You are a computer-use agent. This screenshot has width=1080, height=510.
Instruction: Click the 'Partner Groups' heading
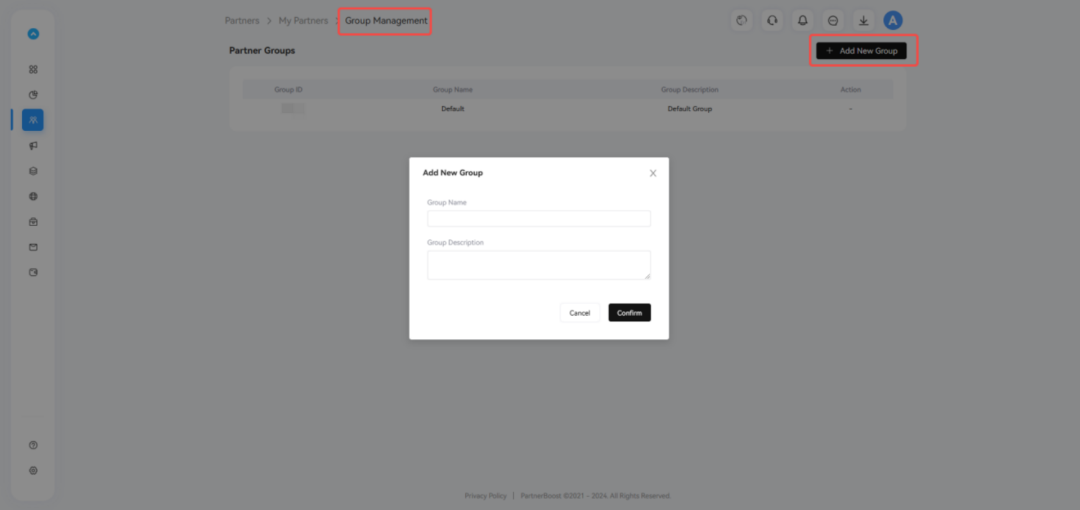pos(262,51)
